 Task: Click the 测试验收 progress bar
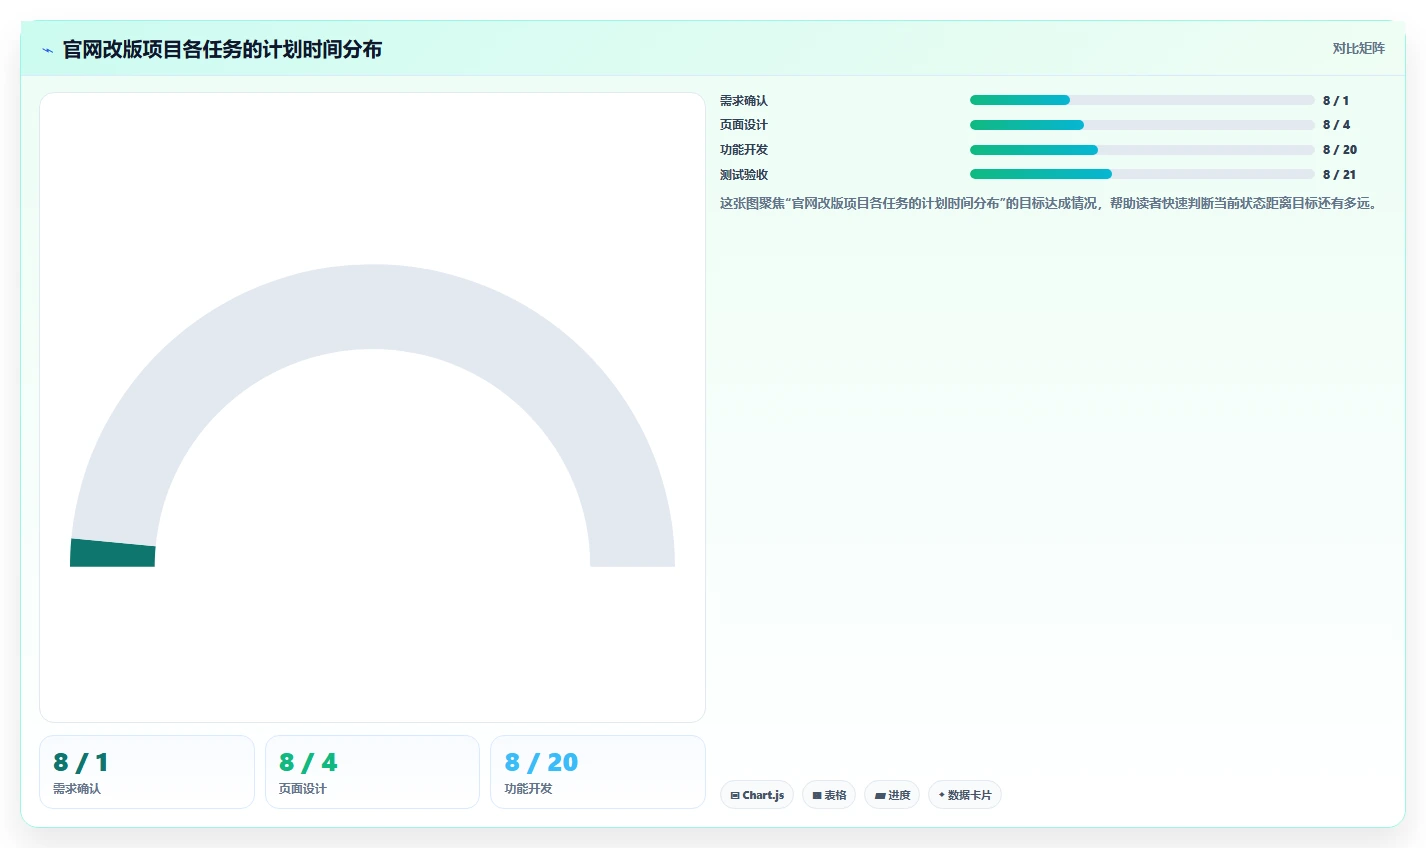click(x=1142, y=174)
